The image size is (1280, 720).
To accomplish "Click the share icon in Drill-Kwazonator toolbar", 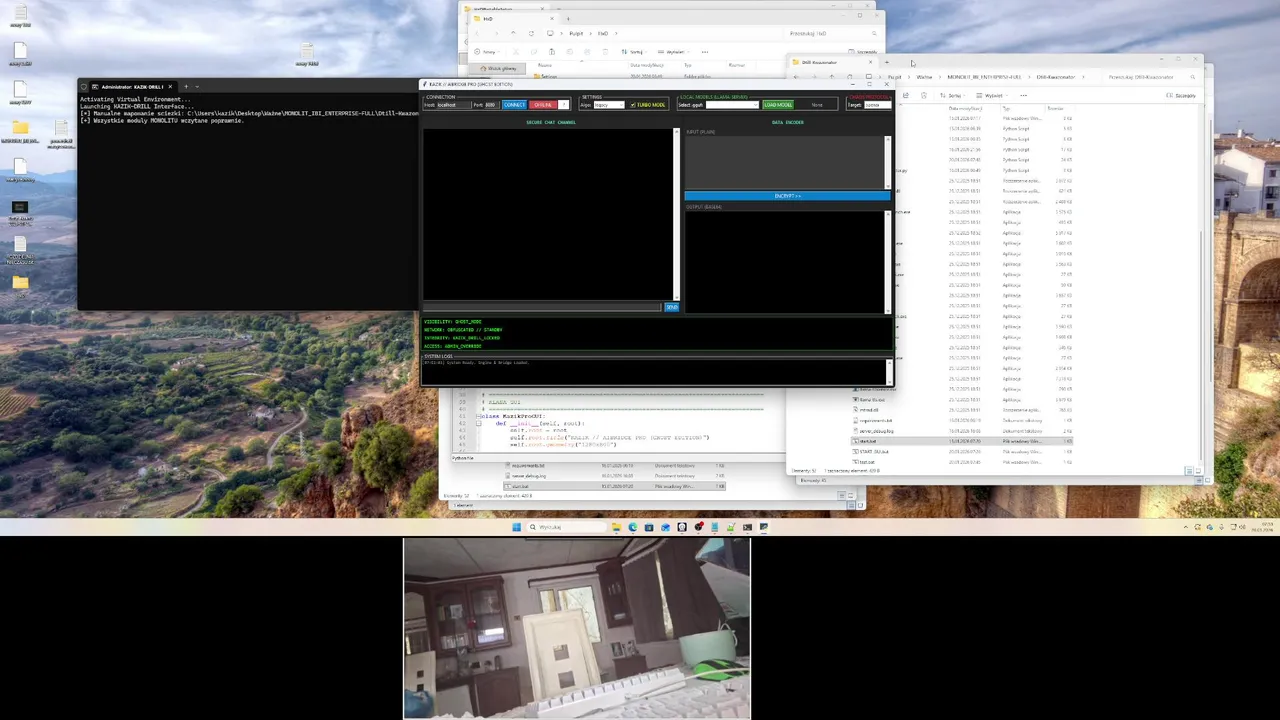I will point(906,96).
